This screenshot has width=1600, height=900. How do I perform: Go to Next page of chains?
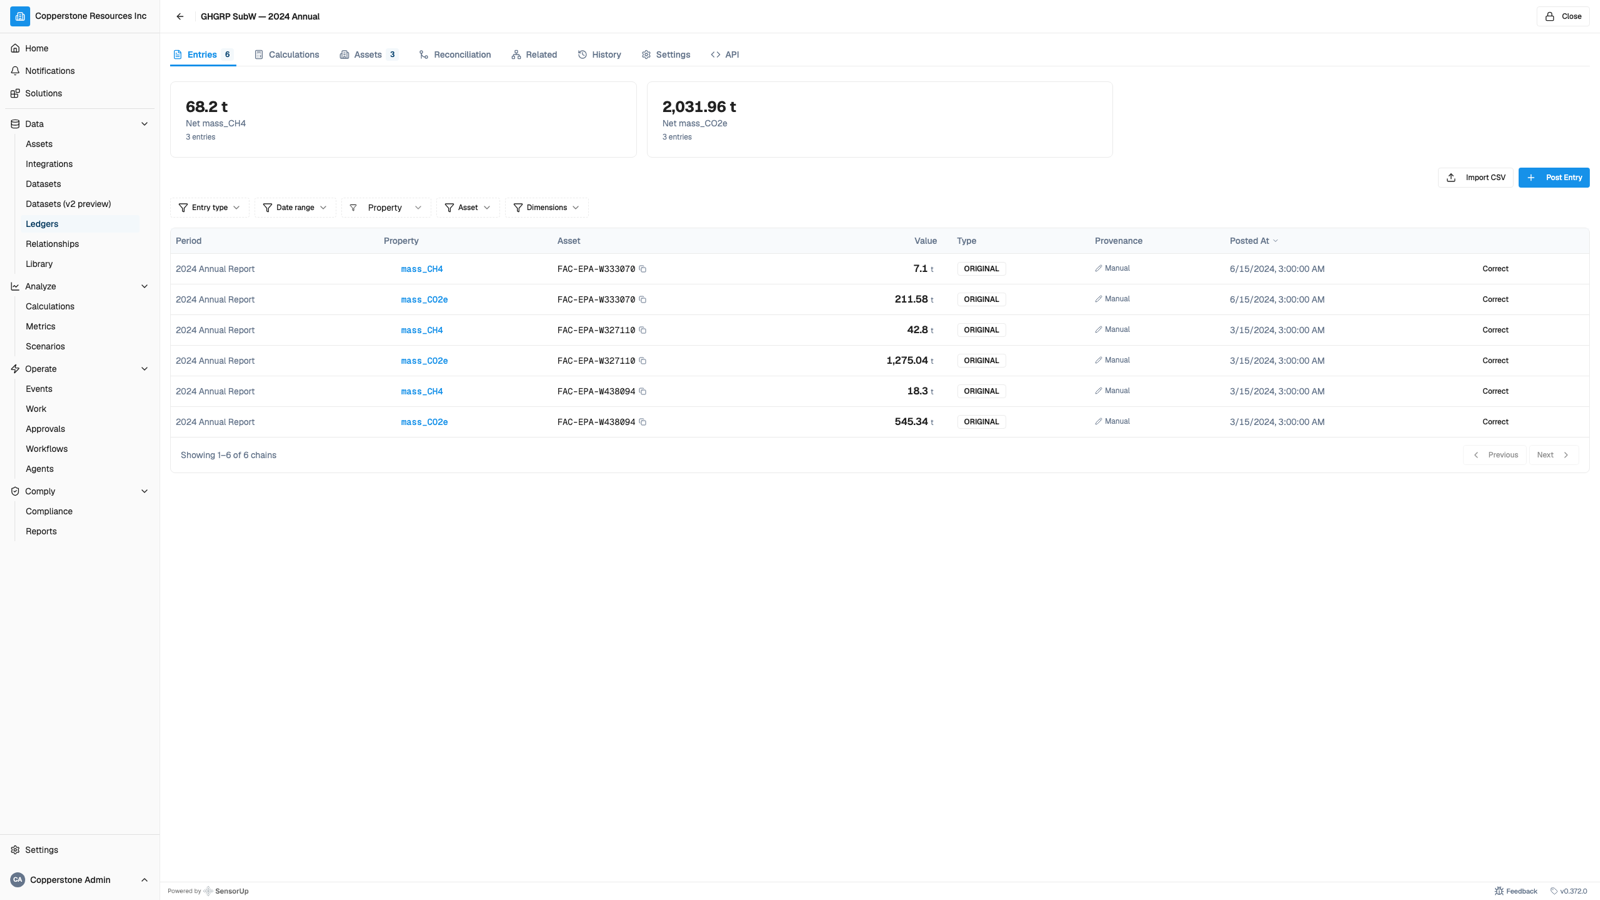1554,455
